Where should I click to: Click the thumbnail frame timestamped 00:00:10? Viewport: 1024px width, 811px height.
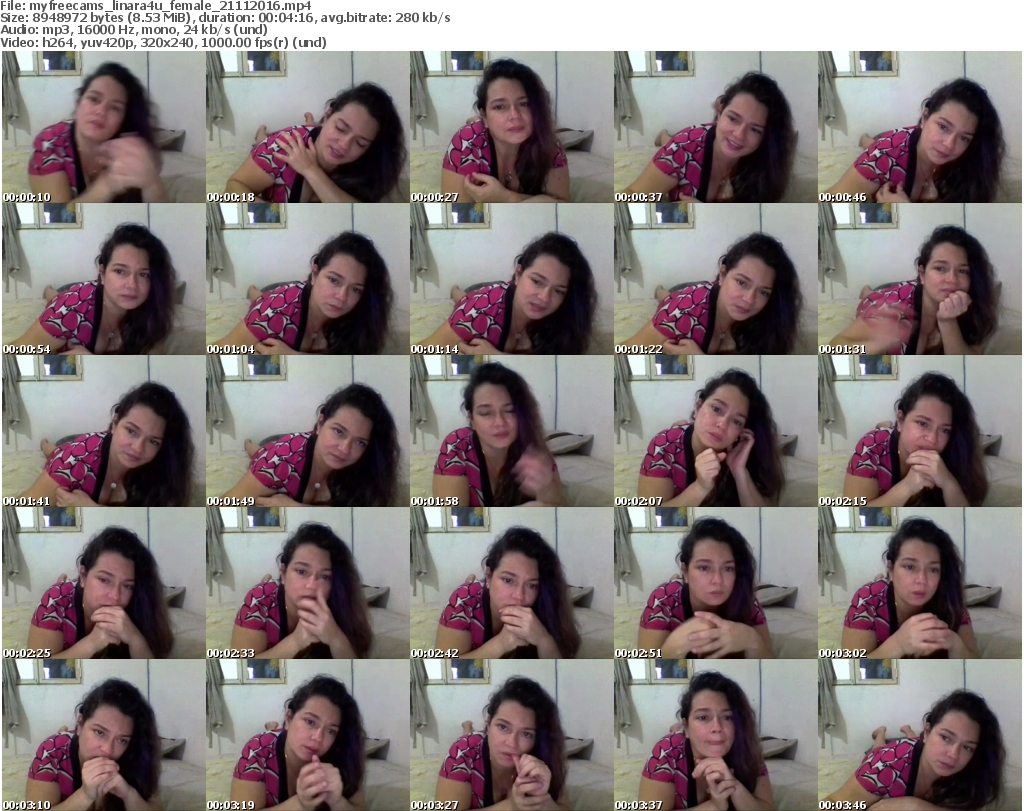(x=103, y=127)
